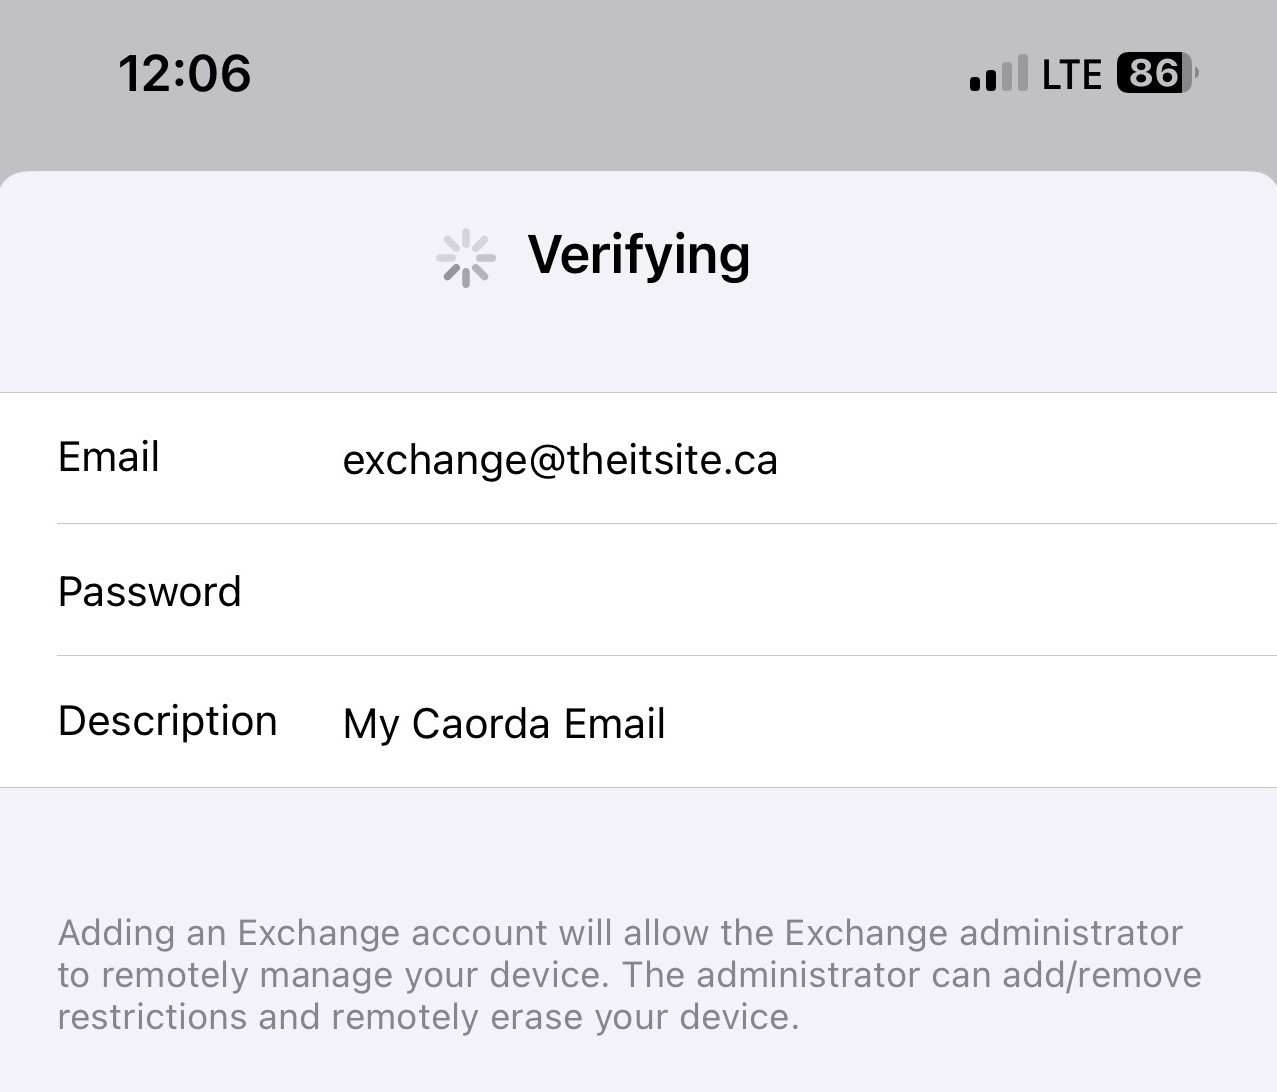Select the Description label
1277x1092 pixels.
pos(168,722)
